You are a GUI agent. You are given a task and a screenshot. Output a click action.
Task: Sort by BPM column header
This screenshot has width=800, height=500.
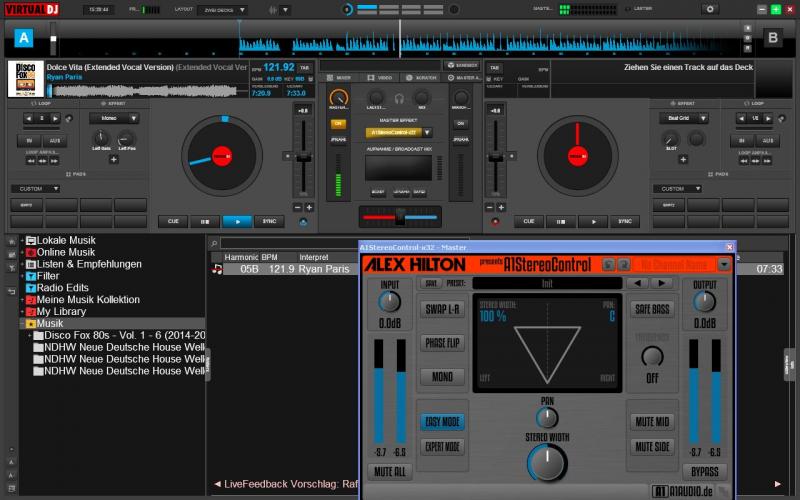click(269, 257)
